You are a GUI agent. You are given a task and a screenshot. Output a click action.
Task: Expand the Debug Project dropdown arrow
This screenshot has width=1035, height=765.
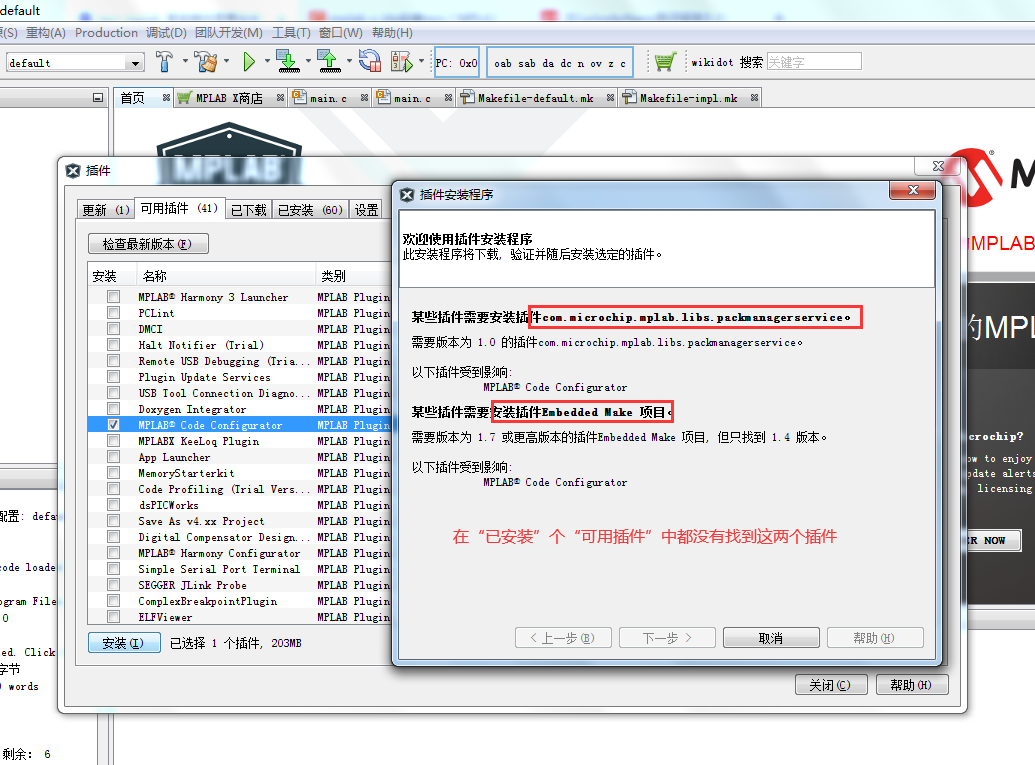pyautogui.click(x=422, y=61)
